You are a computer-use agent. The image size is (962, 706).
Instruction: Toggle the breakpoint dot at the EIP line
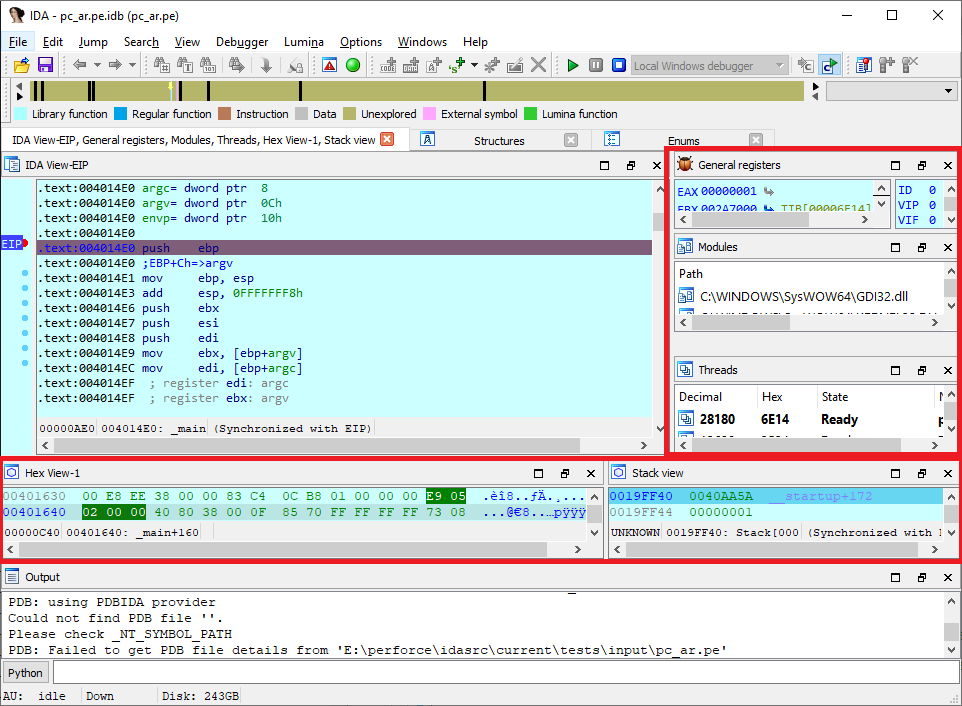[x=25, y=244]
